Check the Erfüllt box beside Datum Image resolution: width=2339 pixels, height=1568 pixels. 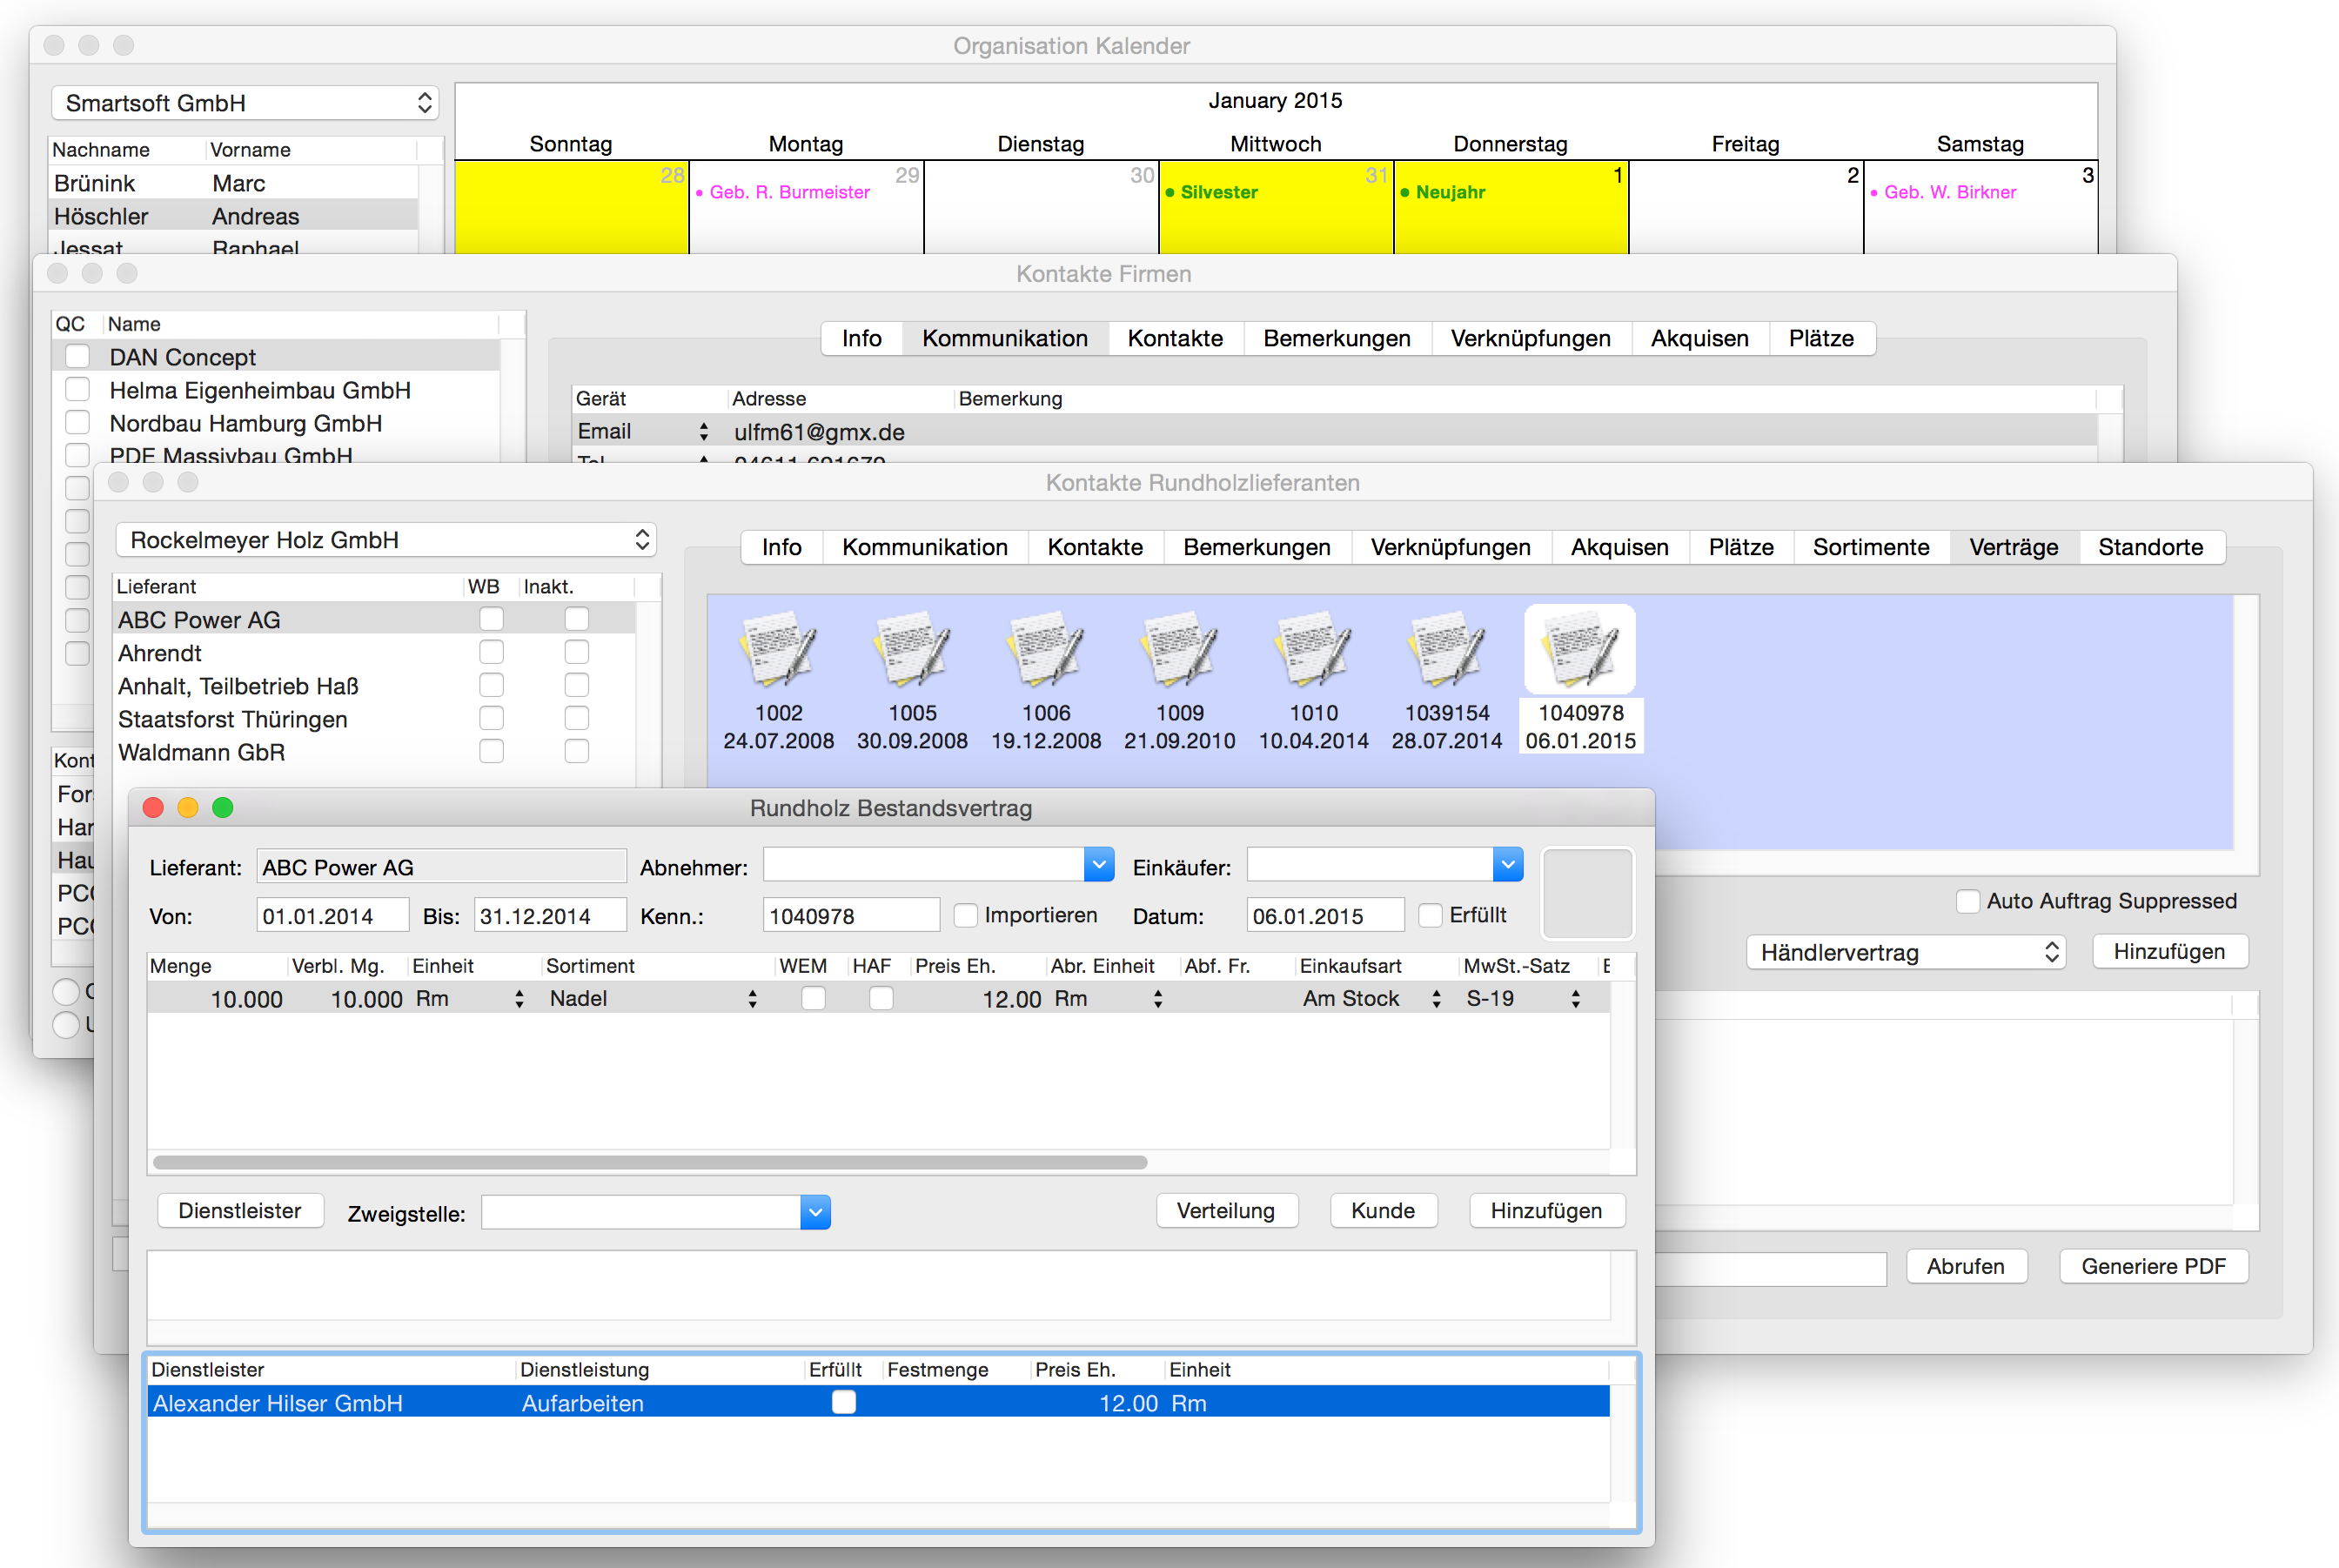point(1431,915)
